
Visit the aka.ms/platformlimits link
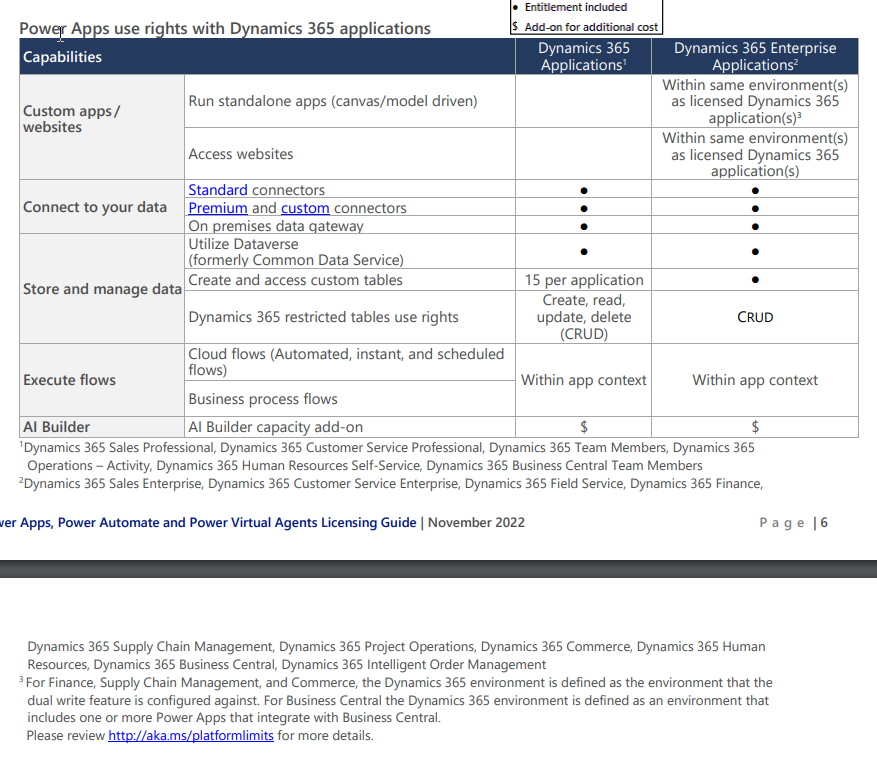[191, 736]
